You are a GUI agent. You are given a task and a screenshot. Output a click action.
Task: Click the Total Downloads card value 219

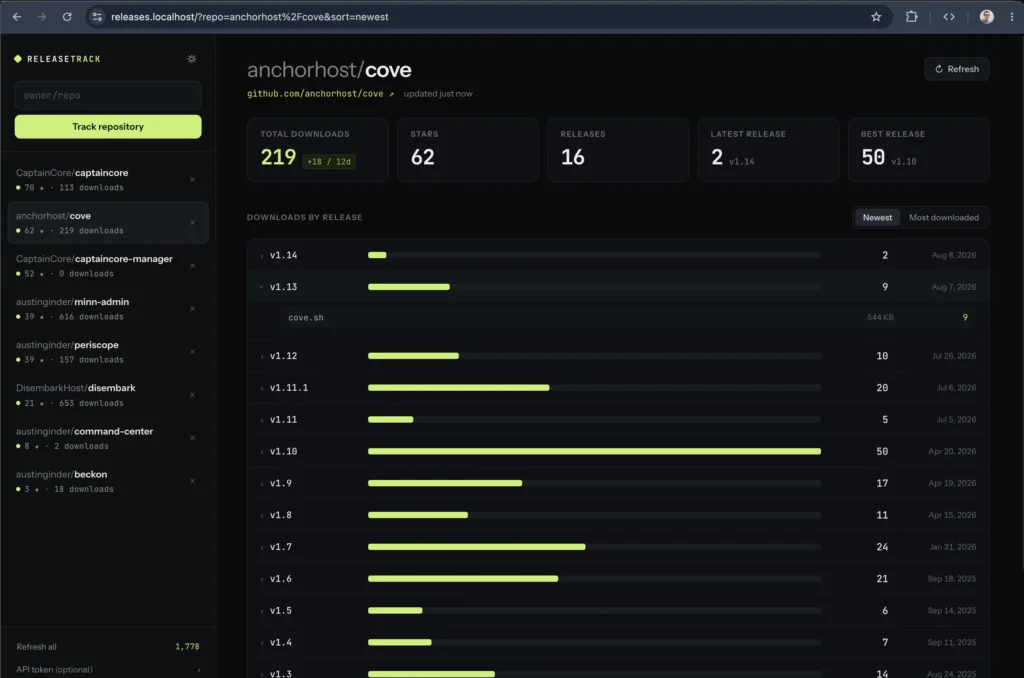pyautogui.click(x=278, y=157)
